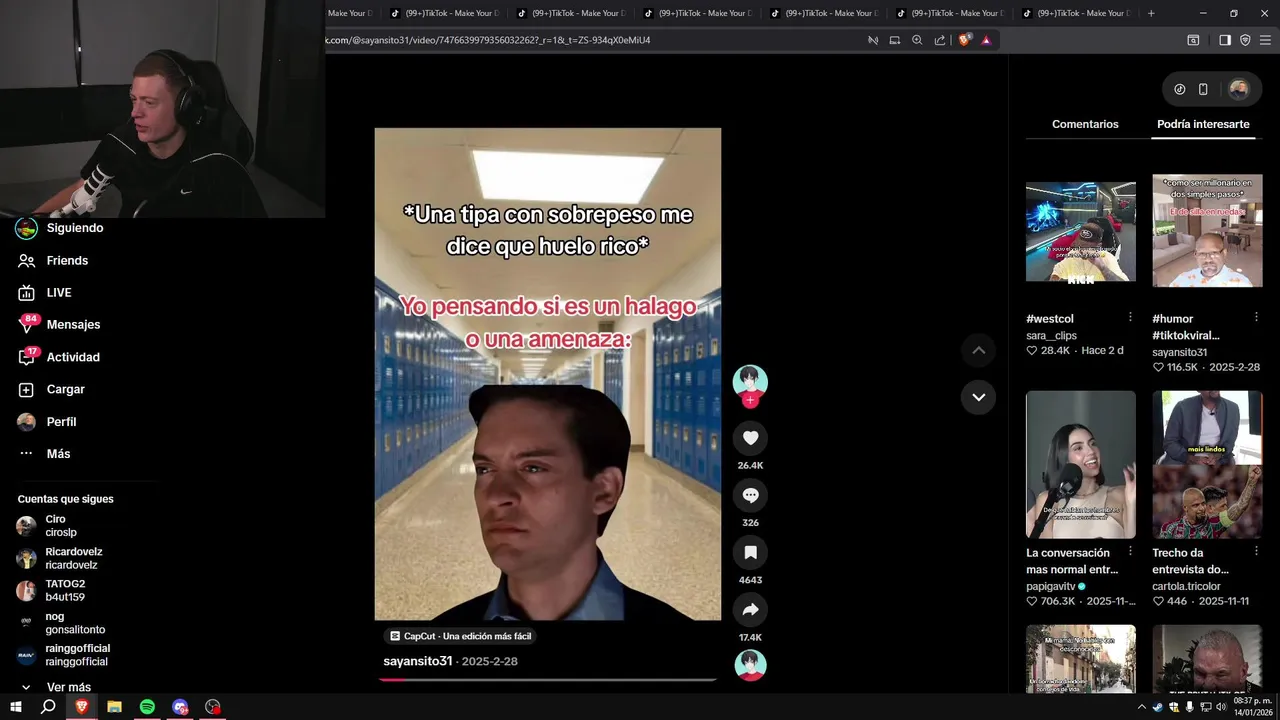Open followed account nog gonsalitonto
This screenshot has height=720, width=1280.
coord(60,623)
